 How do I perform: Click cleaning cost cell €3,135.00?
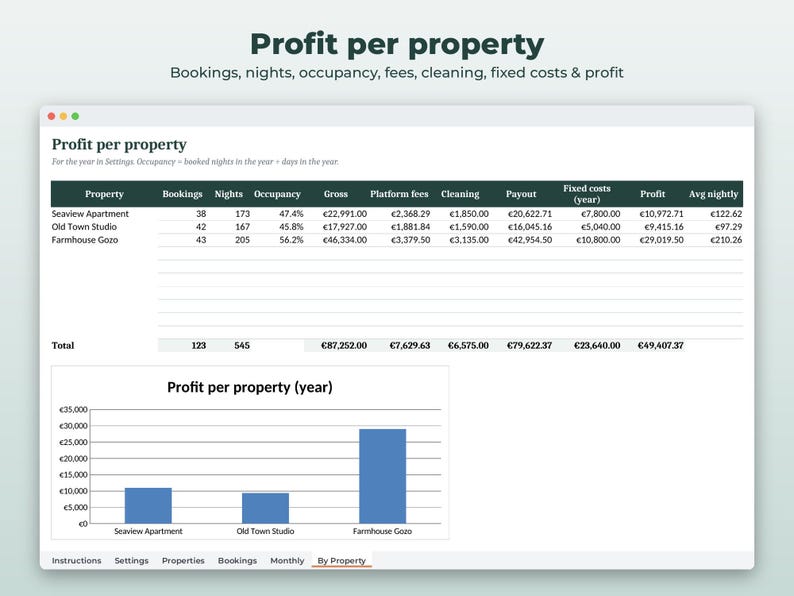pyautogui.click(x=469, y=240)
